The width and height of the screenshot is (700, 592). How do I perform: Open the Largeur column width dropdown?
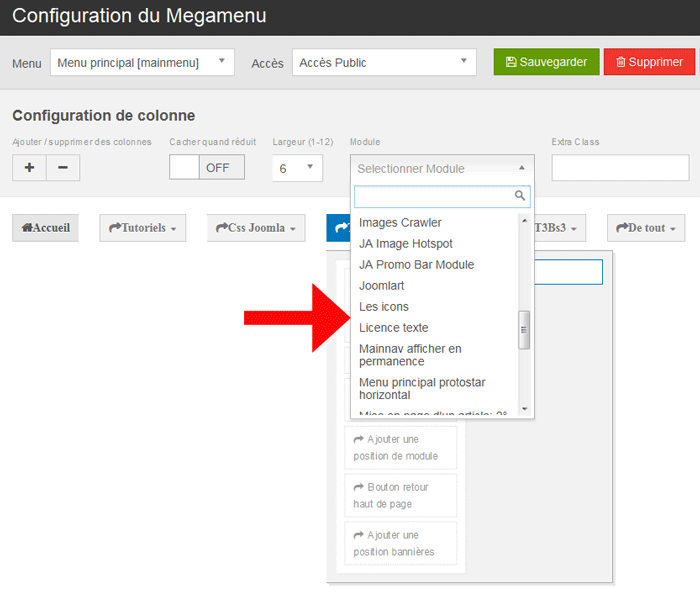click(297, 168)
